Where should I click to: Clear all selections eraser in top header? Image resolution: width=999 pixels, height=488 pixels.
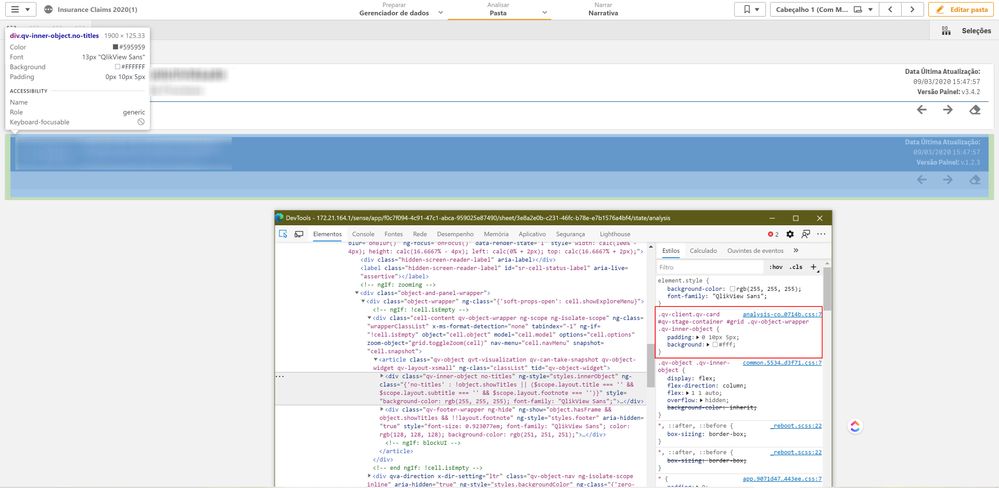(x=974, y=110)
